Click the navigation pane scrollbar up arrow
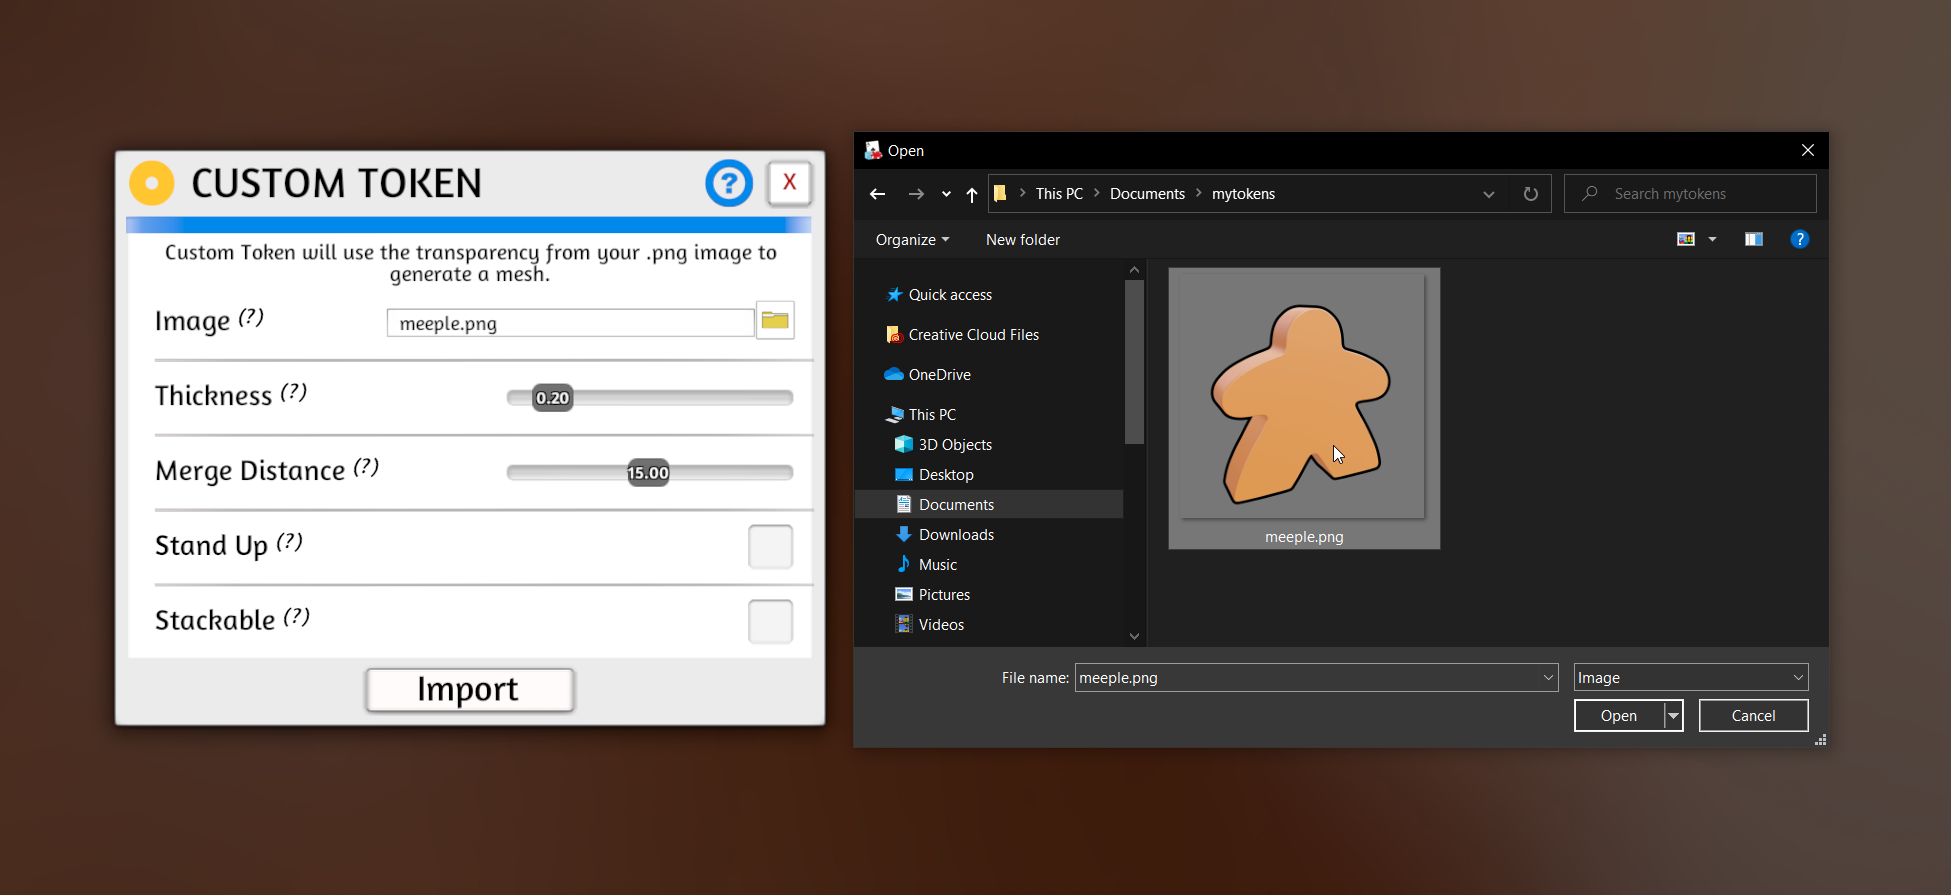Image resolution: width=1951 pixels, height=895 pixels. click(1134, 270)
